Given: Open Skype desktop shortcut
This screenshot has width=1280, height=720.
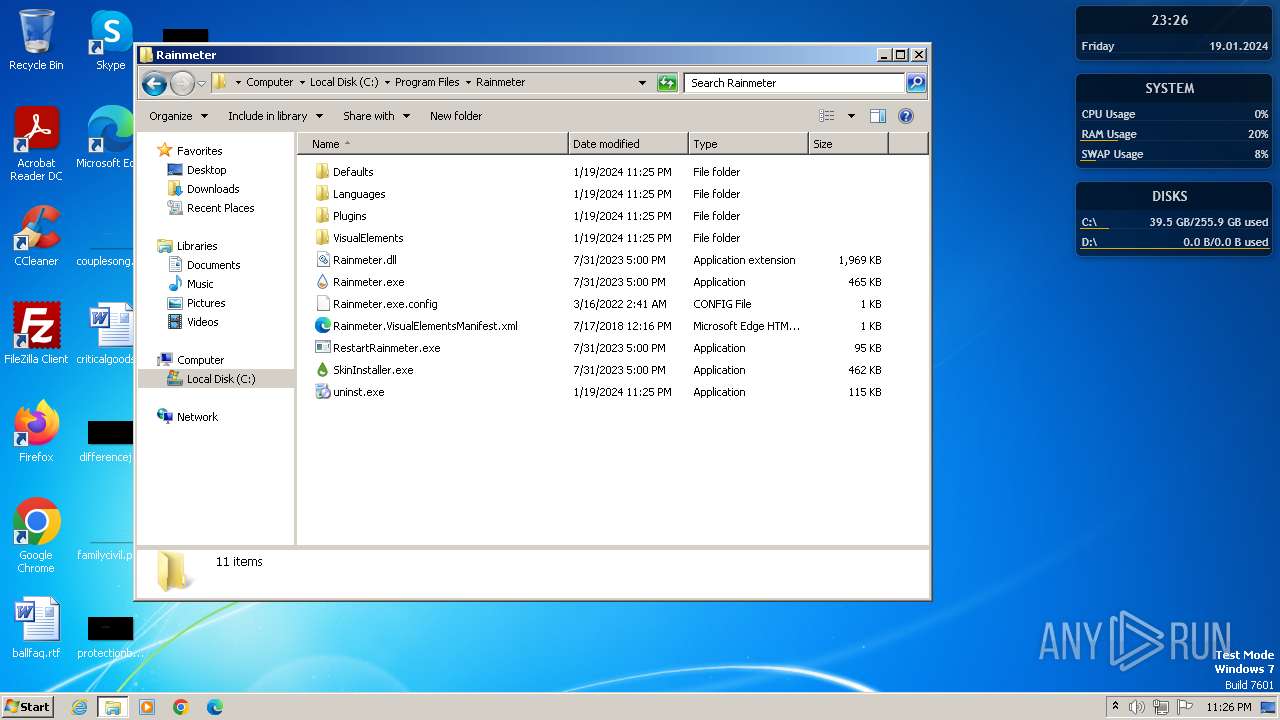Looking at the screenshot, I should (110, 40).
